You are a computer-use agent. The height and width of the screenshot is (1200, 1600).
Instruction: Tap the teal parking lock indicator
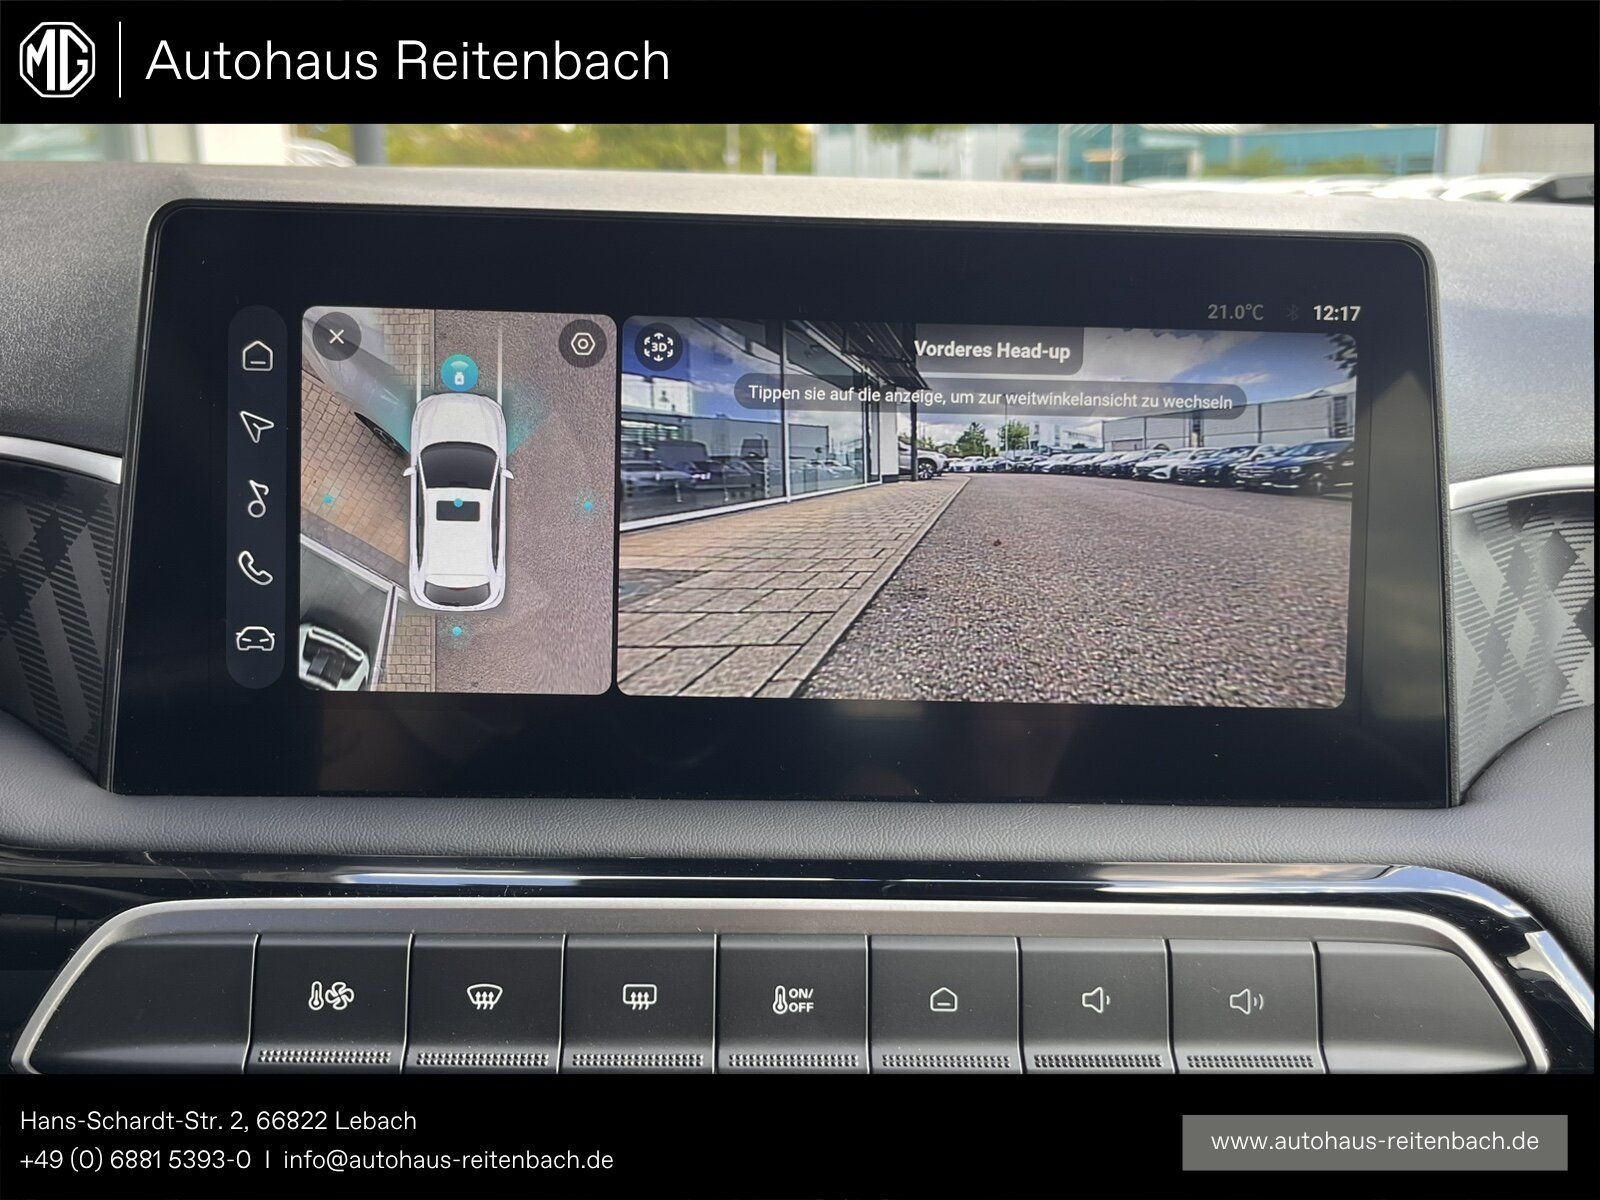coord(460,372)
